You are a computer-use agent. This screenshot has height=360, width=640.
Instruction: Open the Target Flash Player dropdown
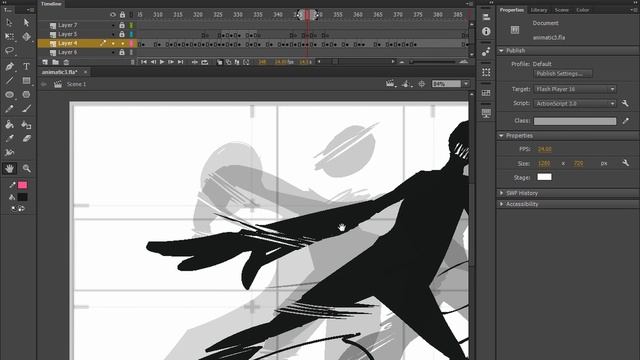point(575,89)
